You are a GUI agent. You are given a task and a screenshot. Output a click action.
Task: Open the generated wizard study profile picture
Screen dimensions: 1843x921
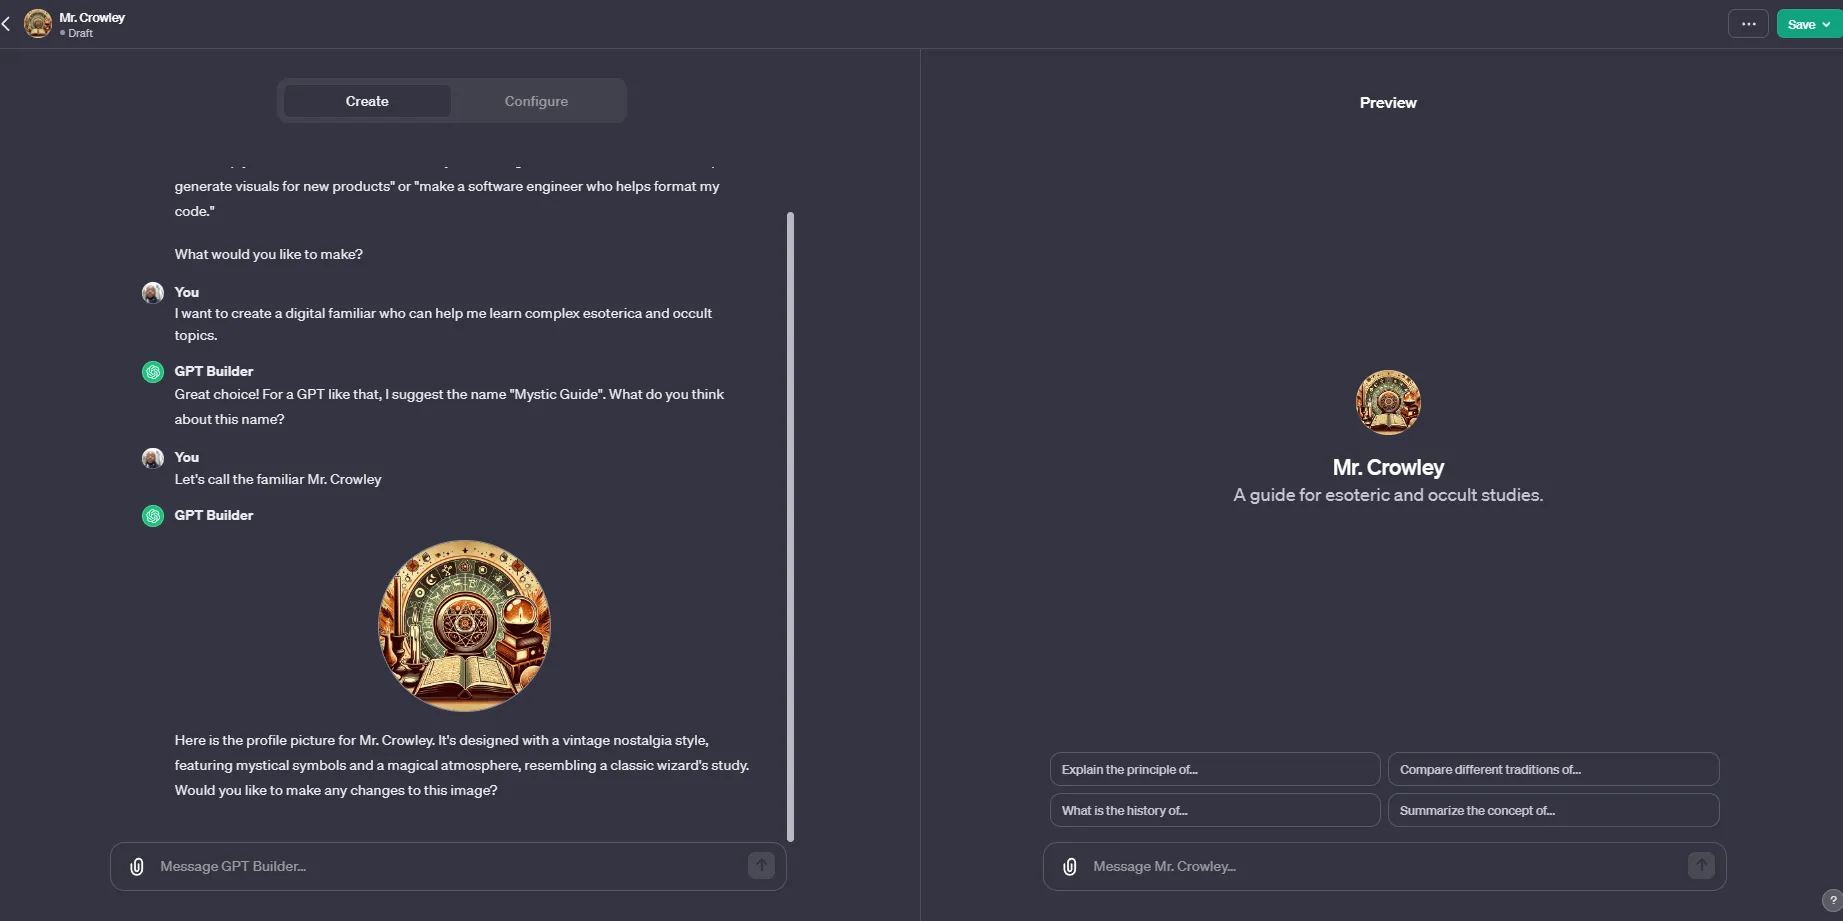(464, 626)
